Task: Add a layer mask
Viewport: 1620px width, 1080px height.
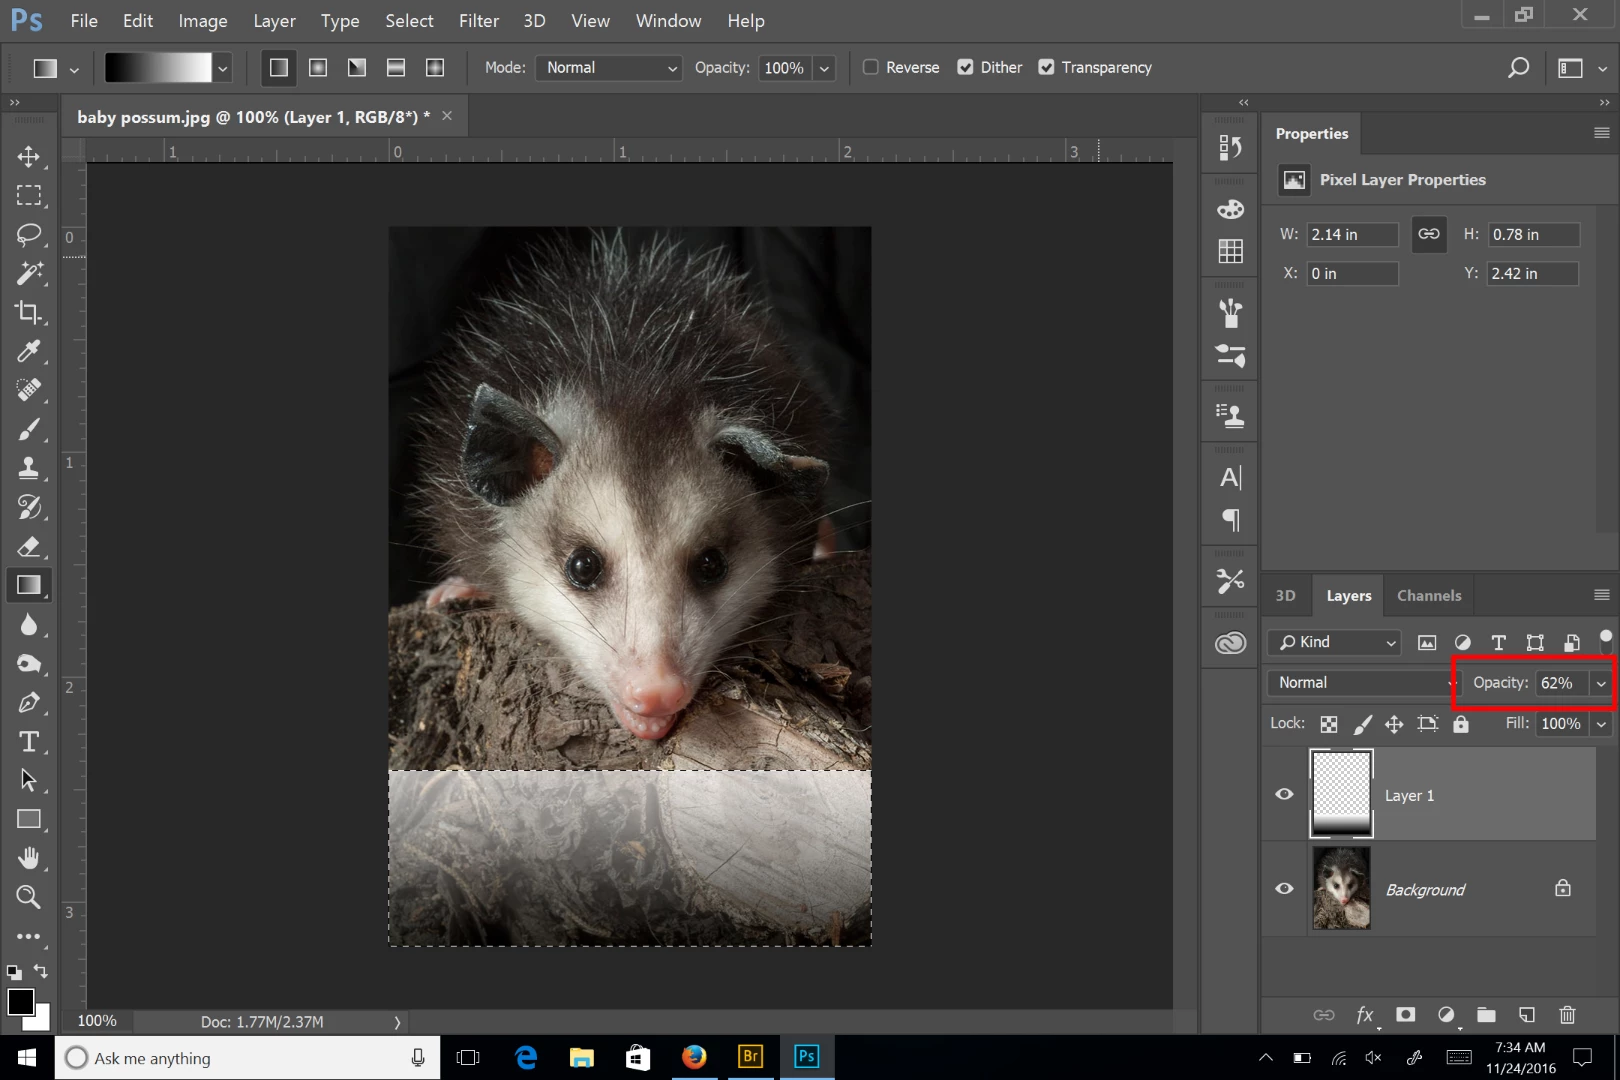Action: click(1405, 1015)
